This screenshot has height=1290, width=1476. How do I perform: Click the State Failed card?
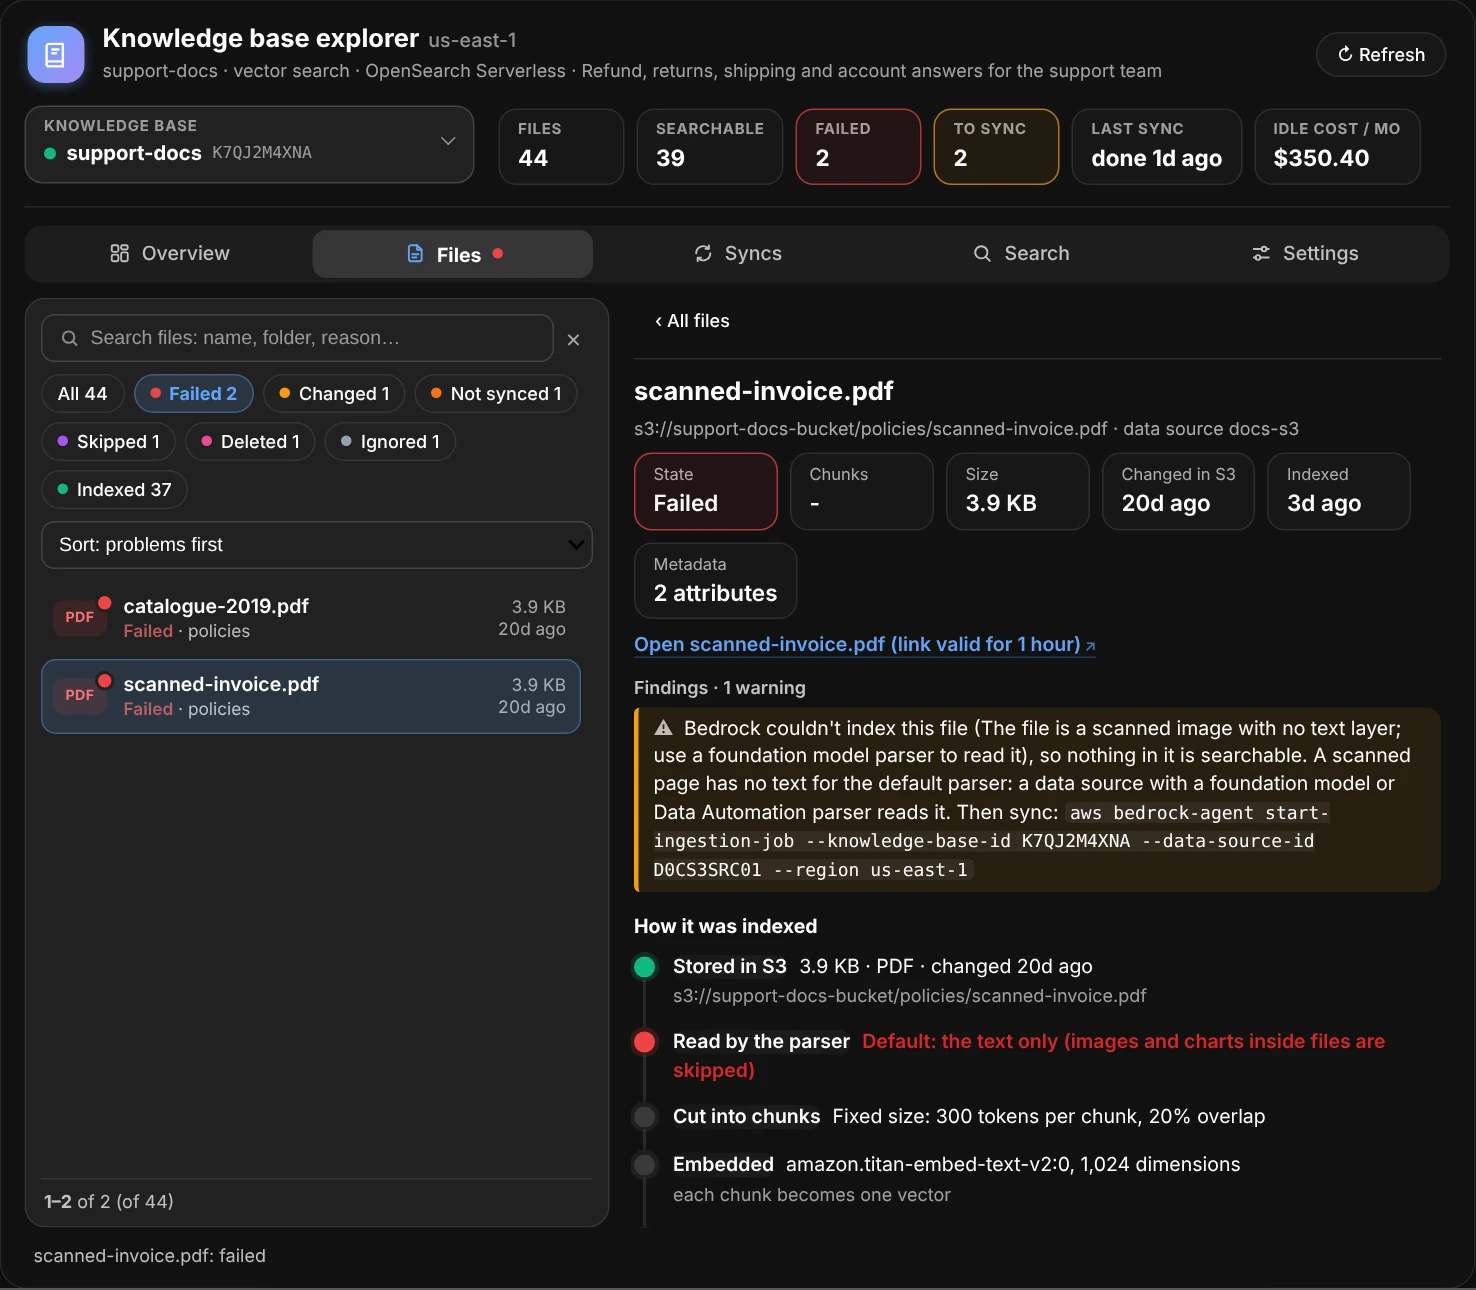[706, 491]
